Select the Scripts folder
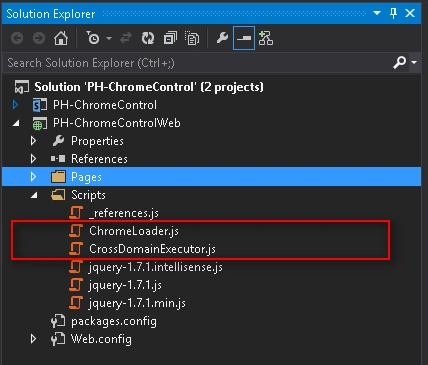428x365 pixels. pyautogui.click(x=88, y=195)
